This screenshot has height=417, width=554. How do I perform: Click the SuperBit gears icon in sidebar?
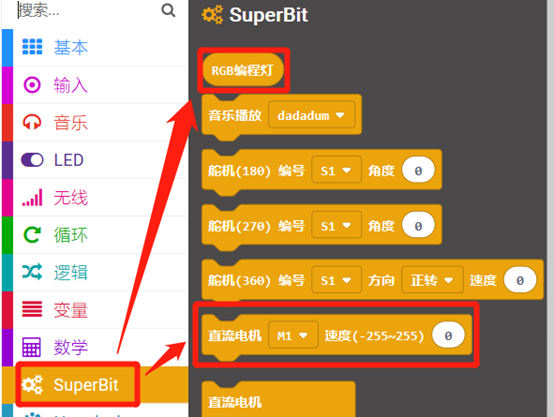coord(32,384)
